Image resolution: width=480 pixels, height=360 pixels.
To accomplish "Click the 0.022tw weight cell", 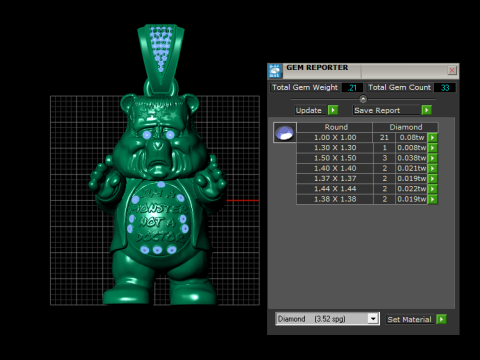I will click(x=411, y=189).
